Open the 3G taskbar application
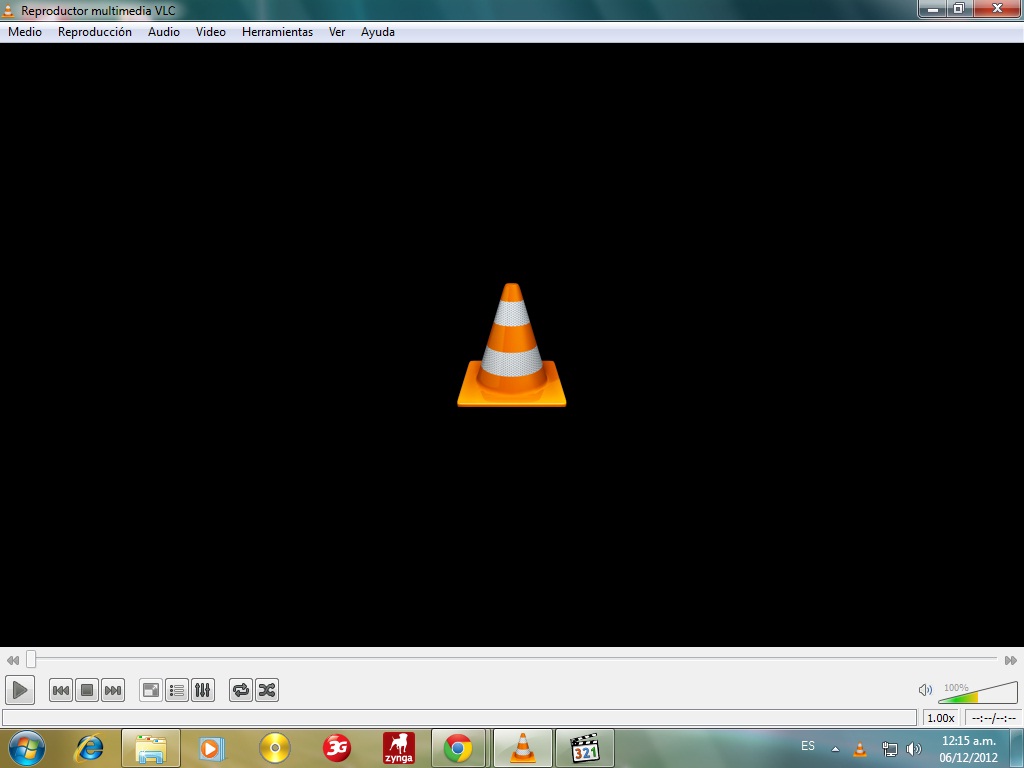The height and width of the screenshot is (768, 1024). coord(337,748)
